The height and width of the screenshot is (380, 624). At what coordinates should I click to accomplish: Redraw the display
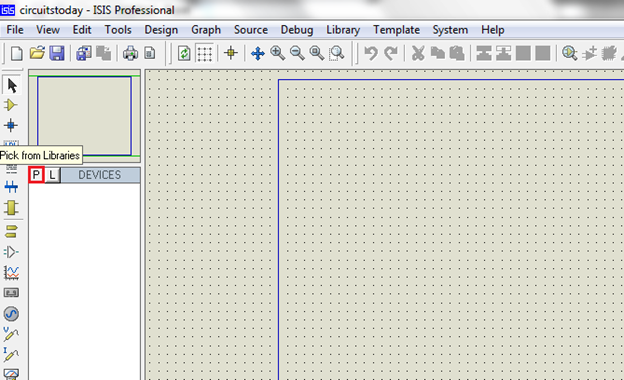coord(184,53)
